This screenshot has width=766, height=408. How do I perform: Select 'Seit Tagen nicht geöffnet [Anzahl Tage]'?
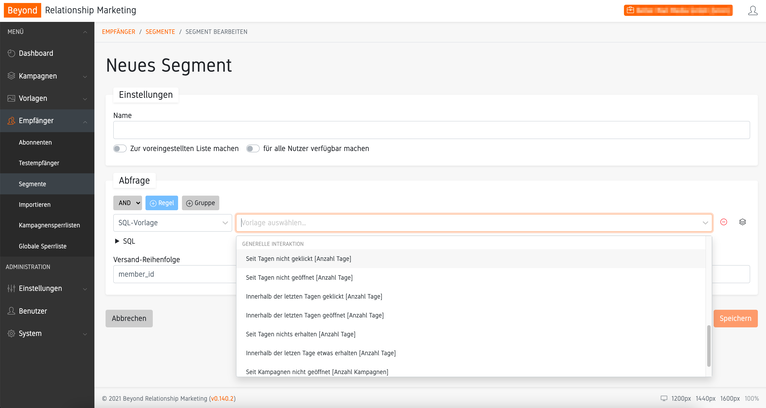298,277
